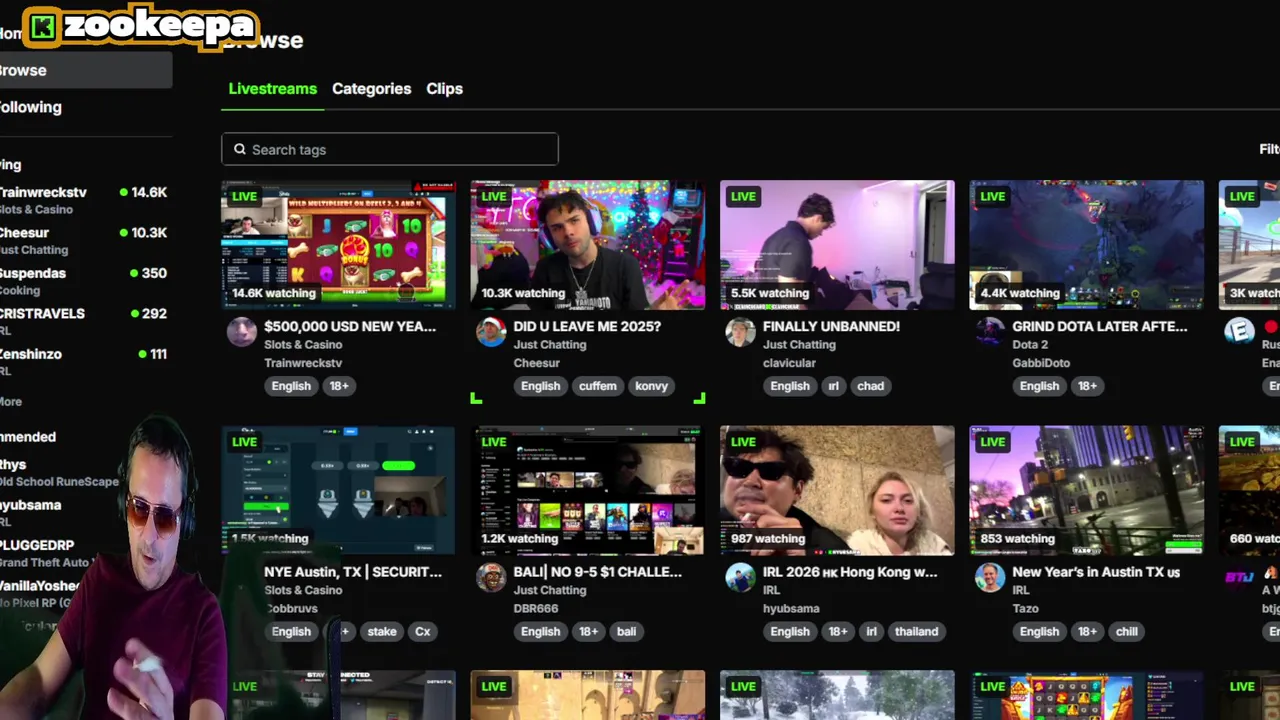Open Zenshinzo in sidebar following list
This screenshot has width=1280, height=720.
coord(84,362)
